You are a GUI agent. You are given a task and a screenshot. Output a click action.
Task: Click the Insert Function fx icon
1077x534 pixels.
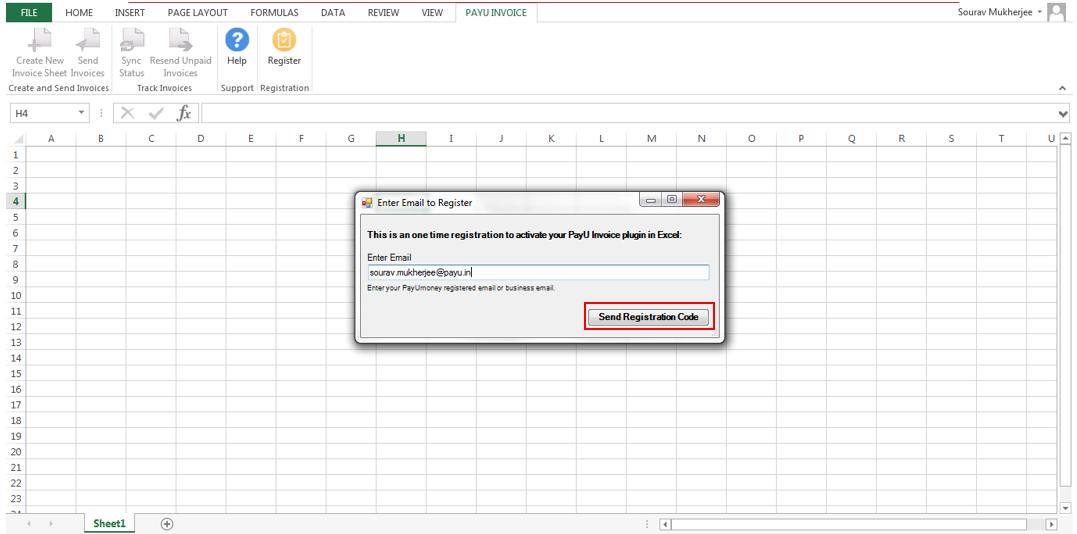coord(184,113)
